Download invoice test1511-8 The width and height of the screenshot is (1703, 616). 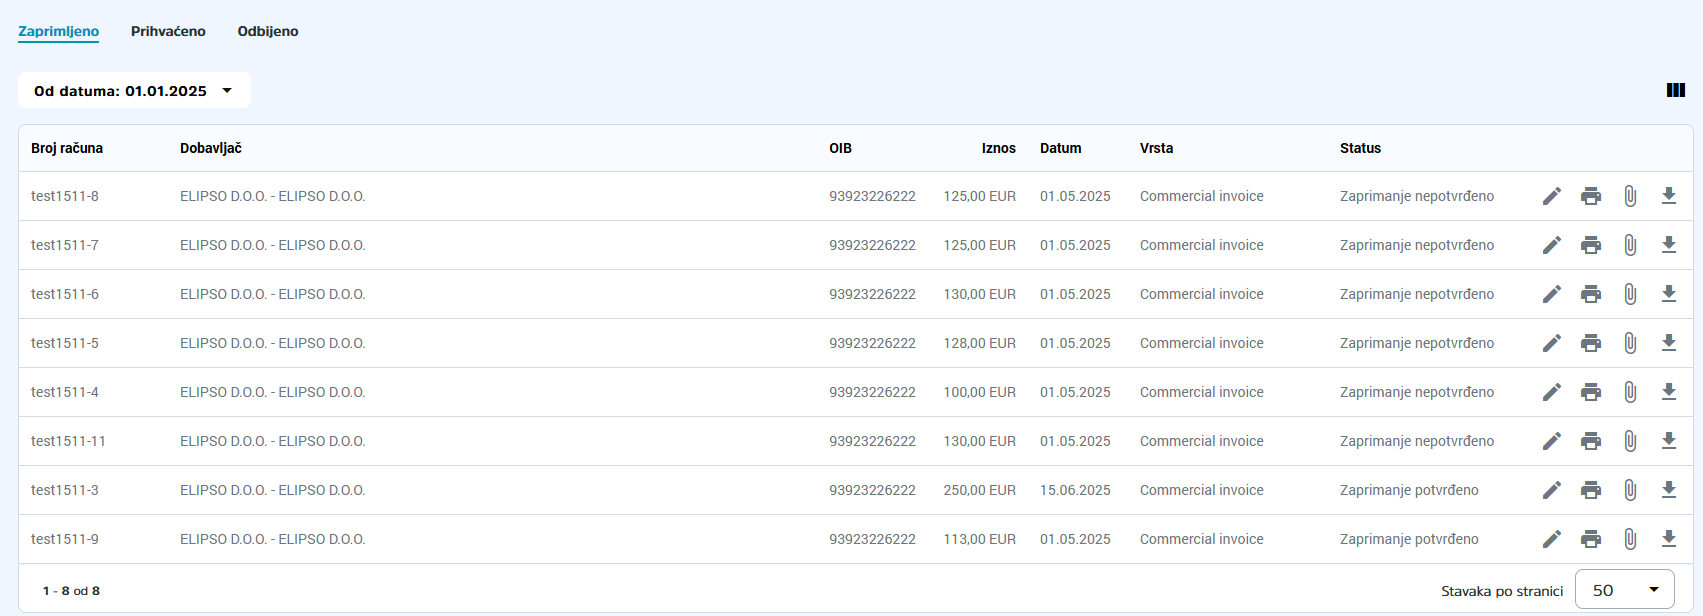click(x=1668, y=196)
